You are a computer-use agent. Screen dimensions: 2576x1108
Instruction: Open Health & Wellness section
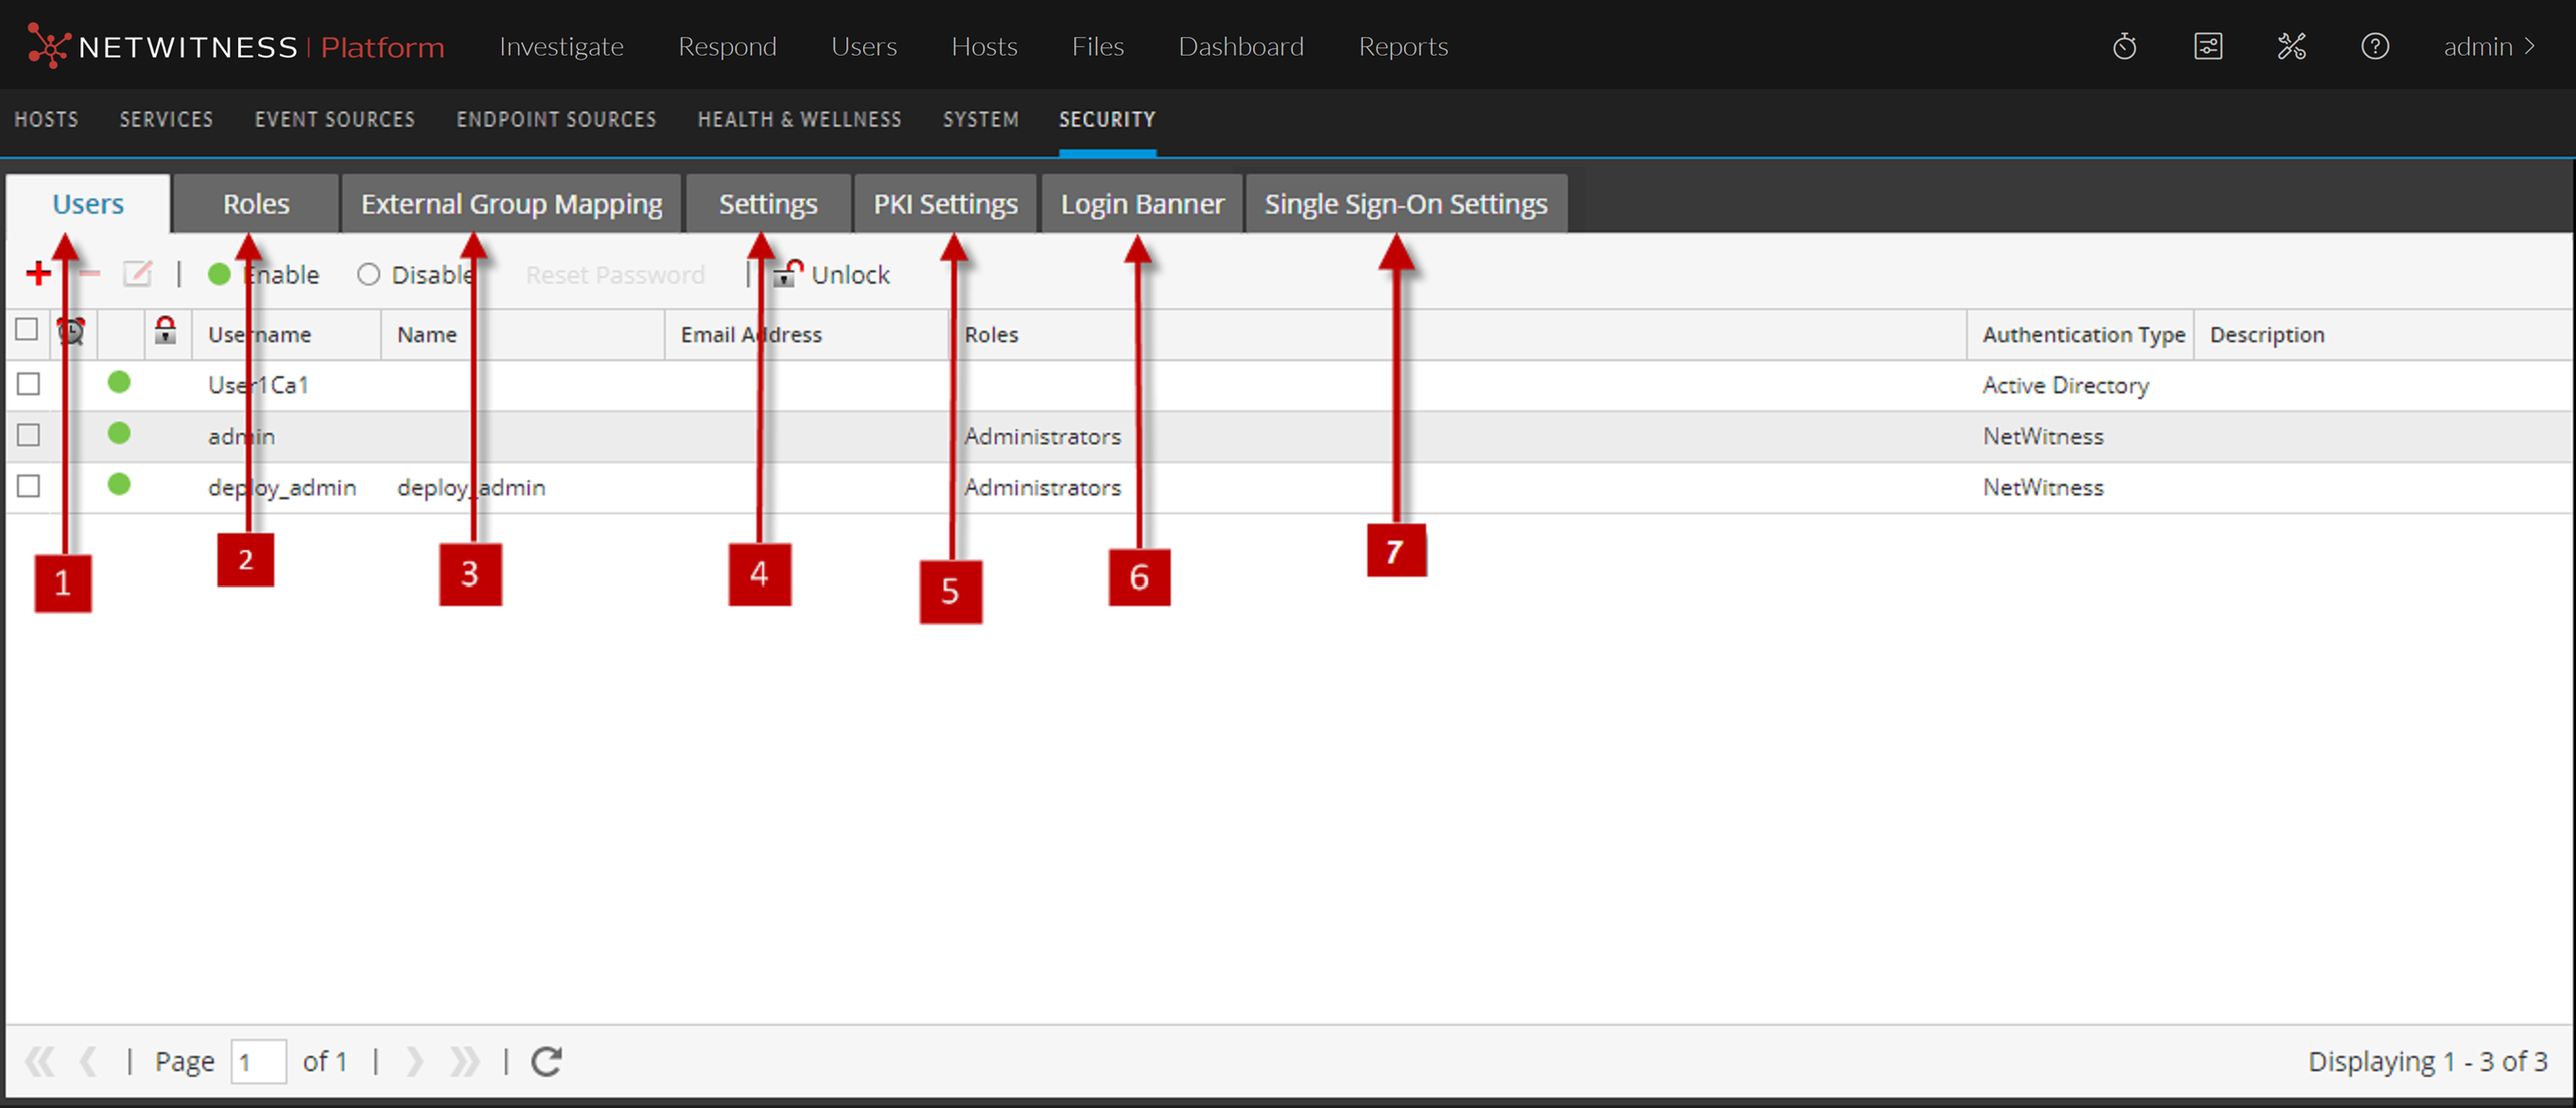coord(799,120)
